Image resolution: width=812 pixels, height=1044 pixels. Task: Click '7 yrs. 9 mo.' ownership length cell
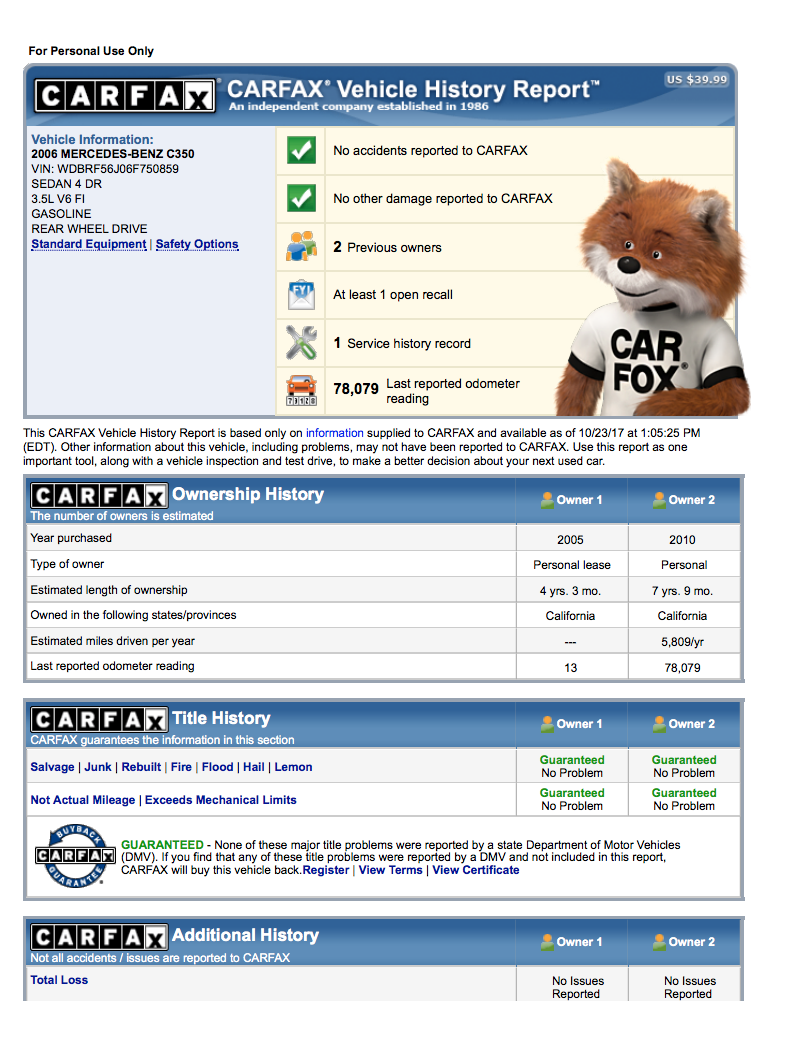(682, 591)
